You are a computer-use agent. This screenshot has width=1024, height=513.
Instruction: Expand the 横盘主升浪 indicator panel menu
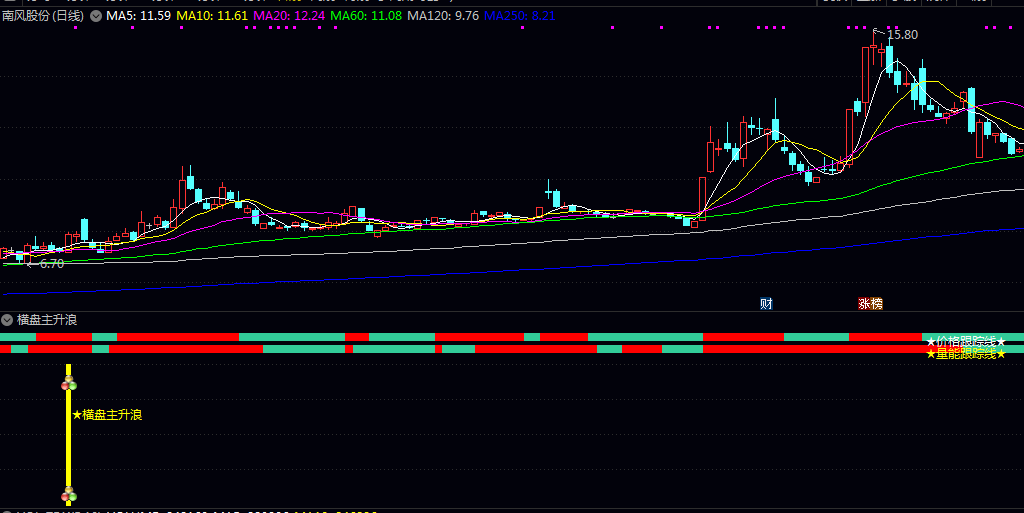click(7, 320)
